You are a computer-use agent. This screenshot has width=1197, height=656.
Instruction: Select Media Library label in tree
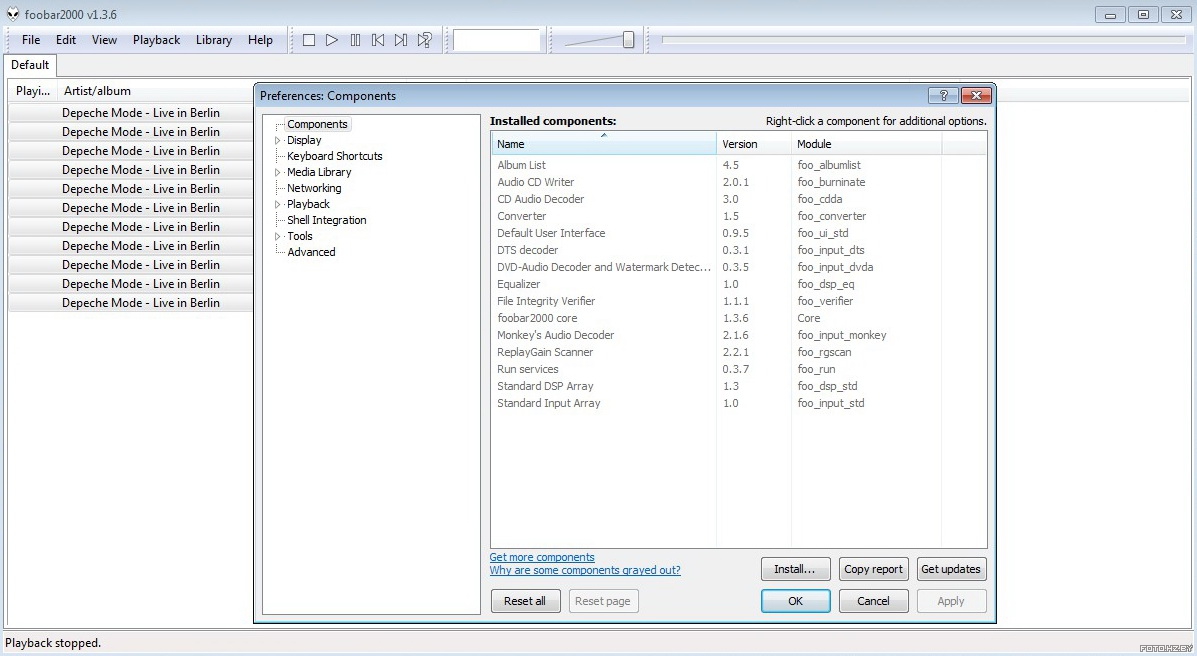(x=319, y=173)
